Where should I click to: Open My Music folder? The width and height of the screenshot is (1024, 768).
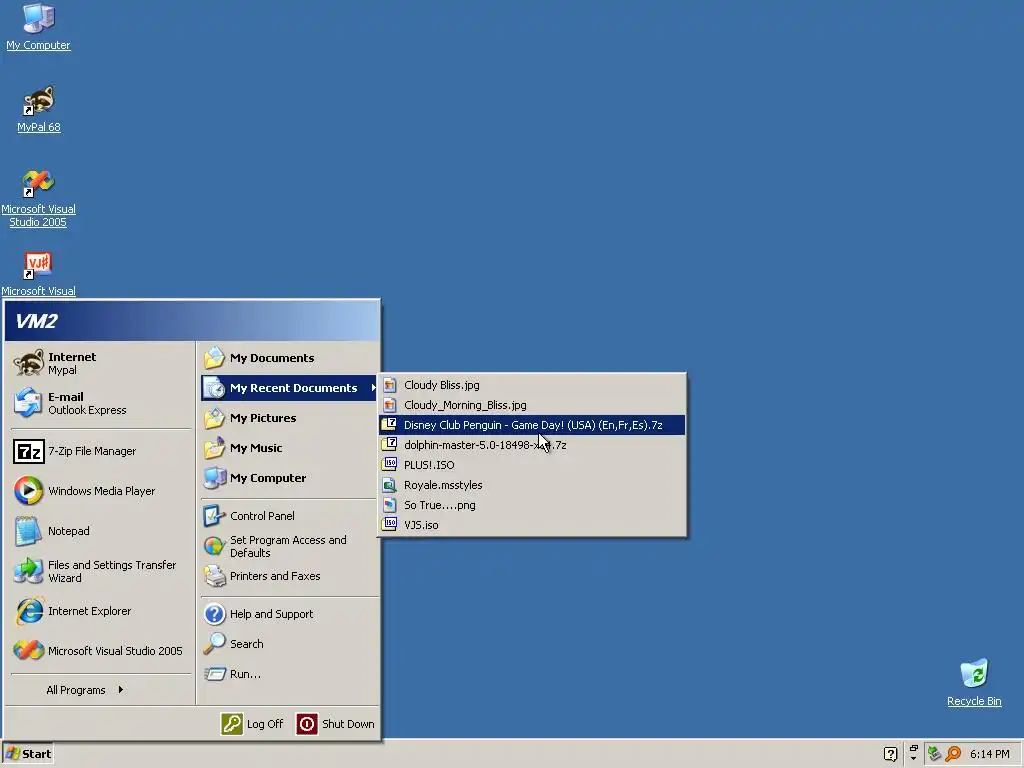[x=289, y=448]
